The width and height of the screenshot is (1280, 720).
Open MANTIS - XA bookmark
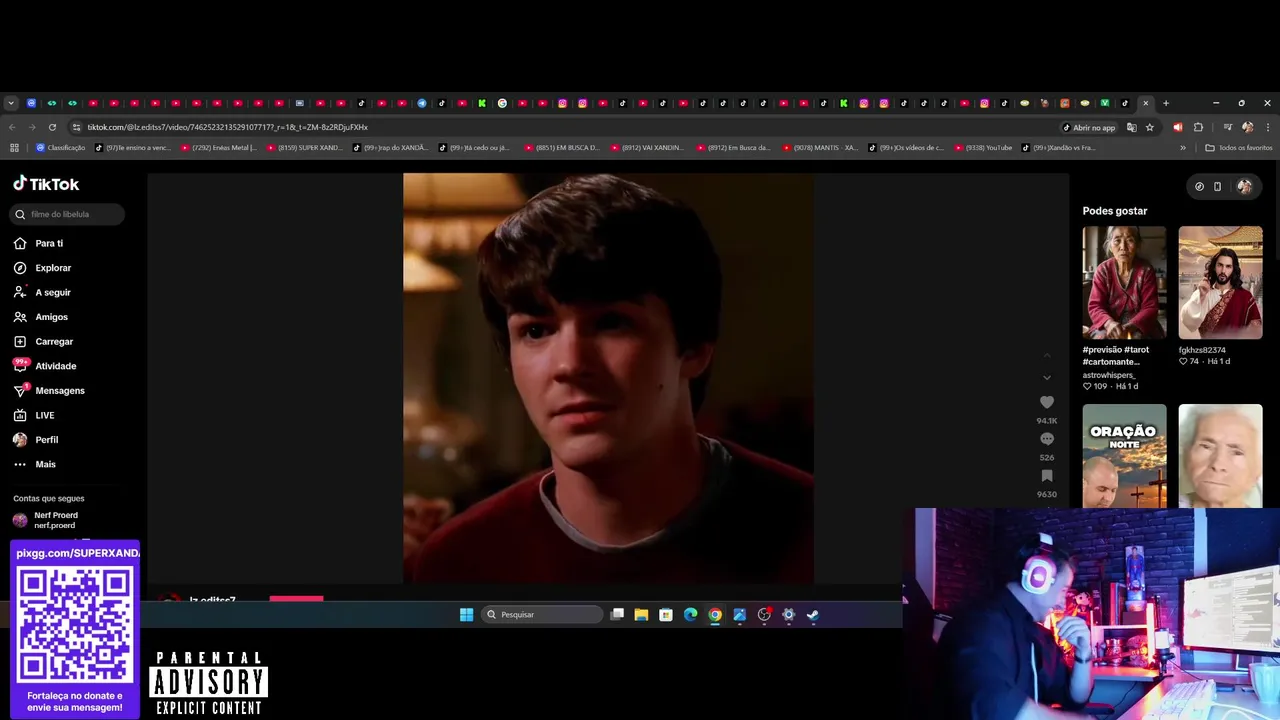click(820, 148)
